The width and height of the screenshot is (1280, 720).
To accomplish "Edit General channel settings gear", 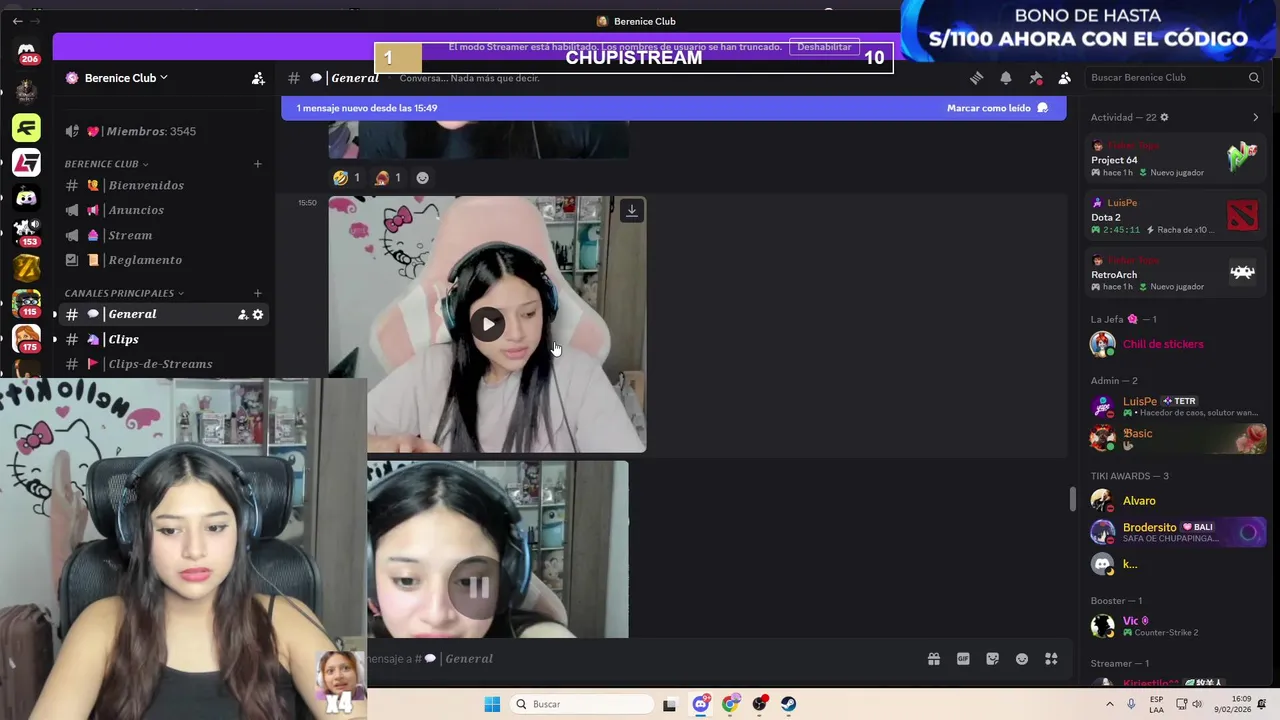I will pyautogui.click(x=258, y=314).
